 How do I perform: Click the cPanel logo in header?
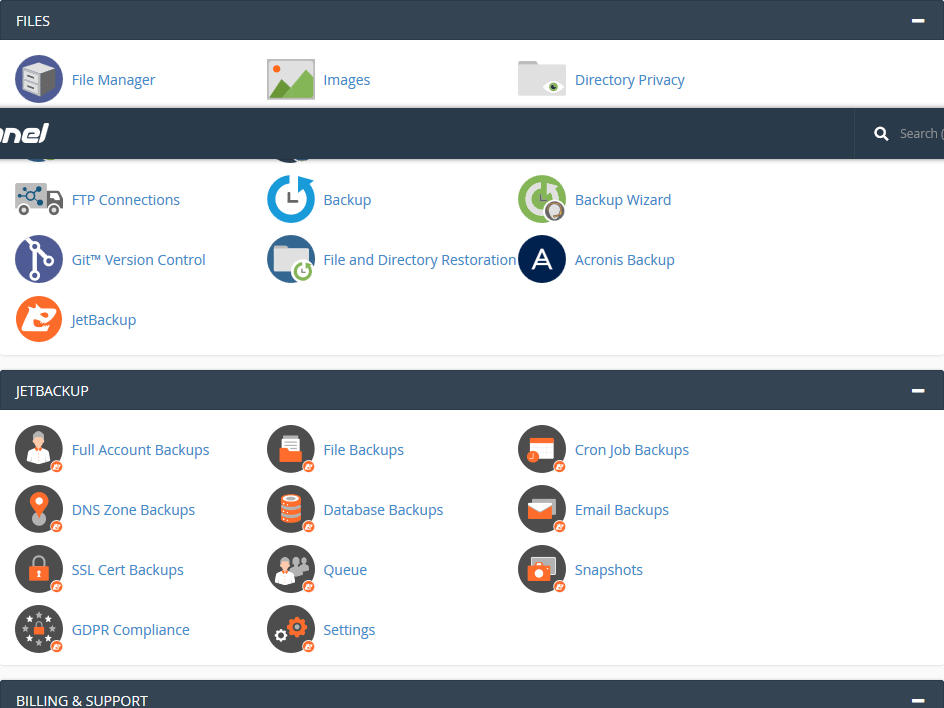click(x=24, y=133)
